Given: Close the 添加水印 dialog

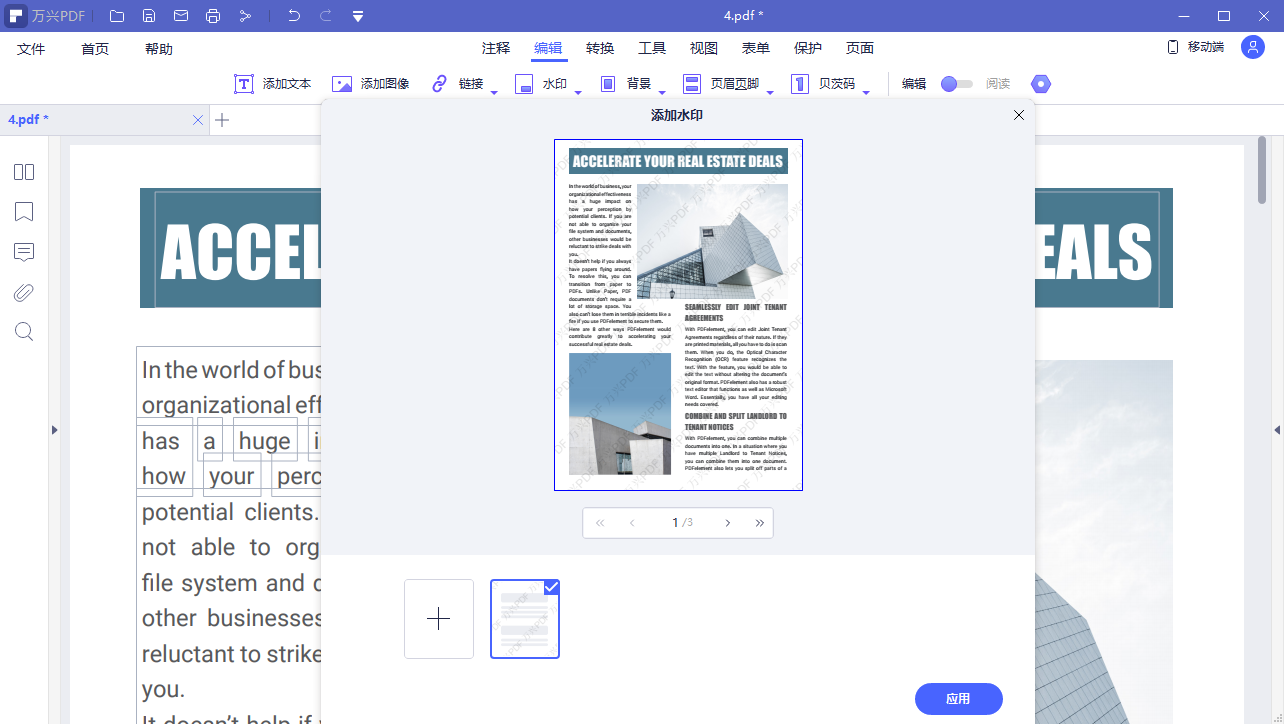Looking at the screenshot, I should pyautogui.click(x=1019, y=115).
